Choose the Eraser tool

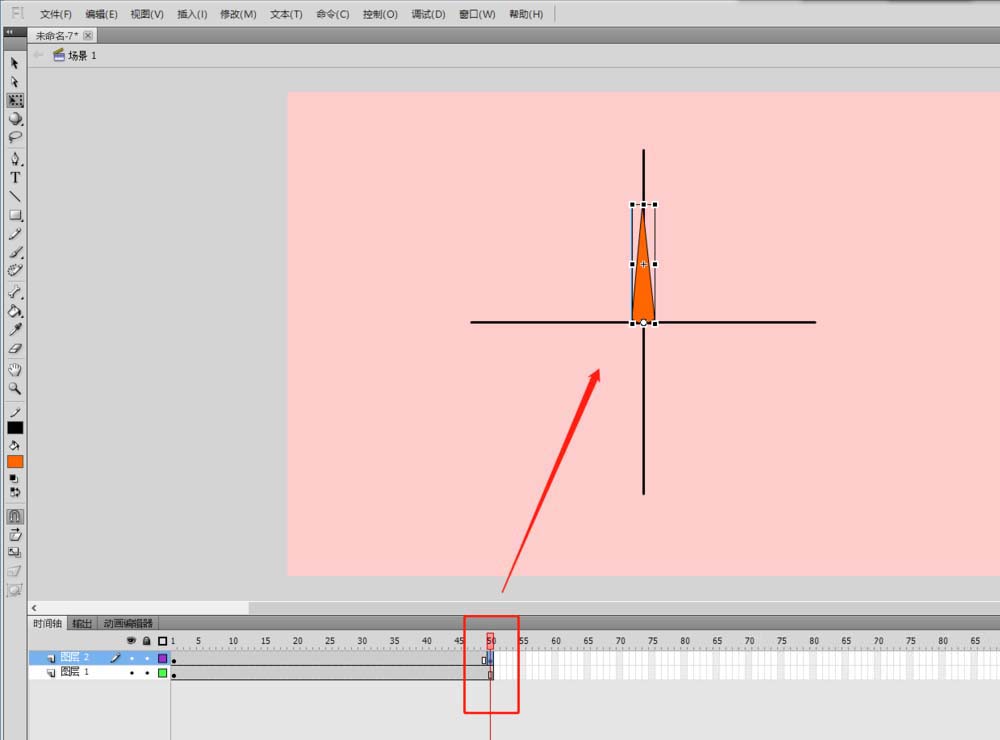(15, 349)
